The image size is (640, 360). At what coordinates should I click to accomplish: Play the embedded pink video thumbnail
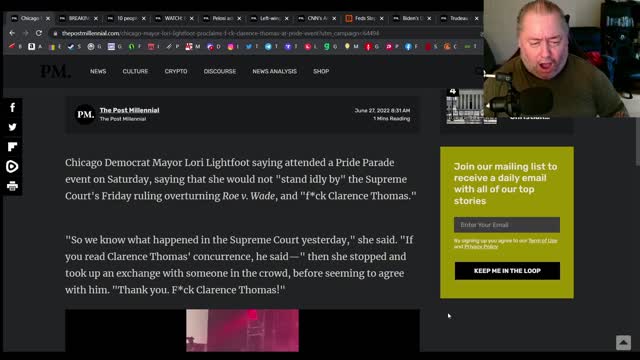pos(242,330)
